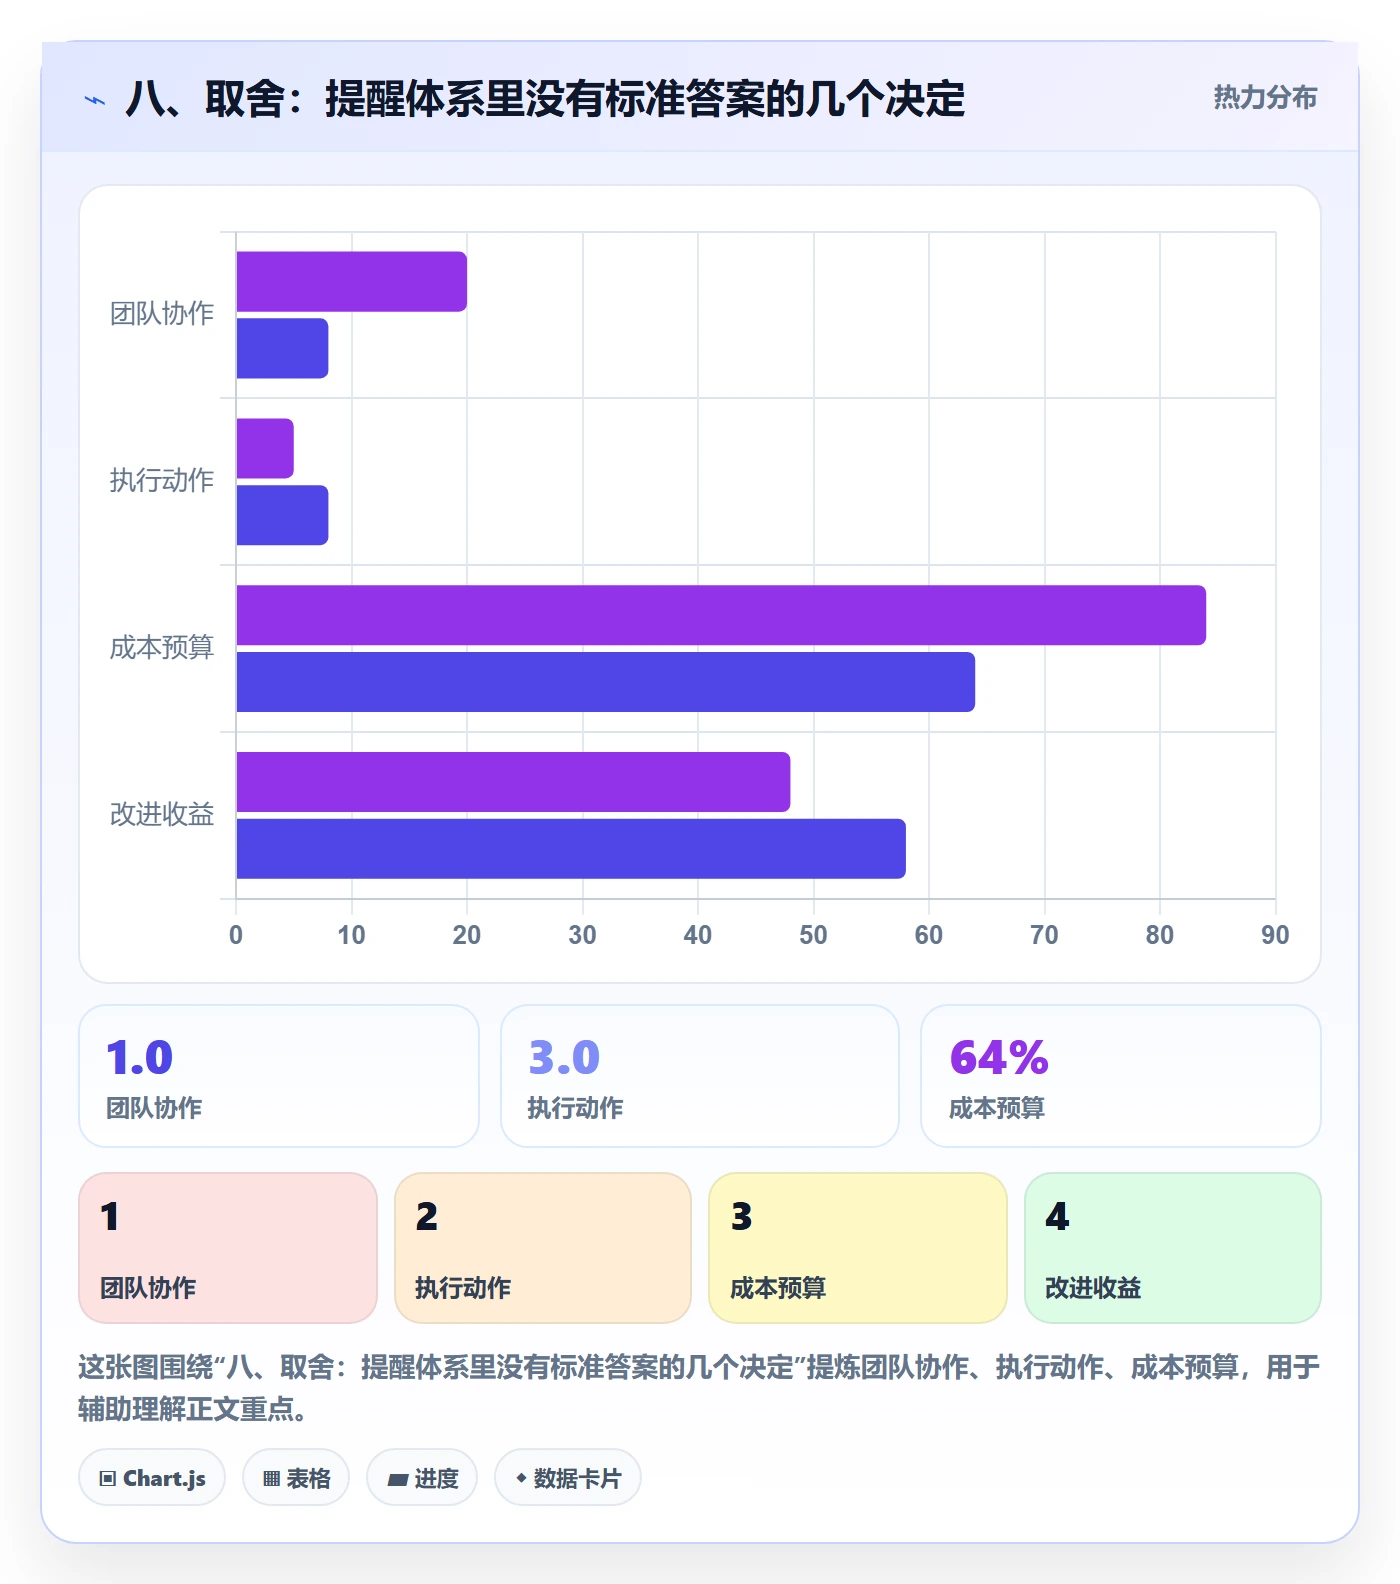Select the purple 改进收益 bar
This screenshot has width=1400, height=1584.
513,782
